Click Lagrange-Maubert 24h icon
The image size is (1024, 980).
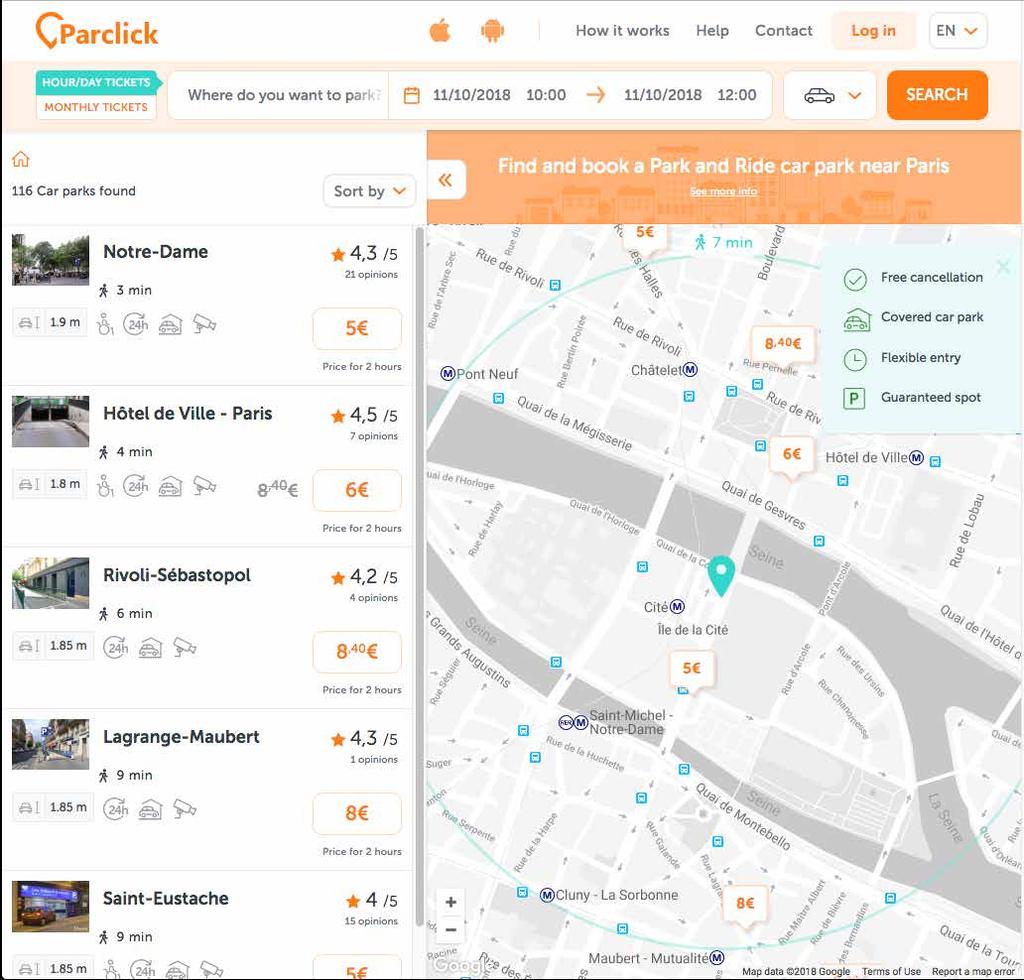pyautogui.click(x=116, y=809)
